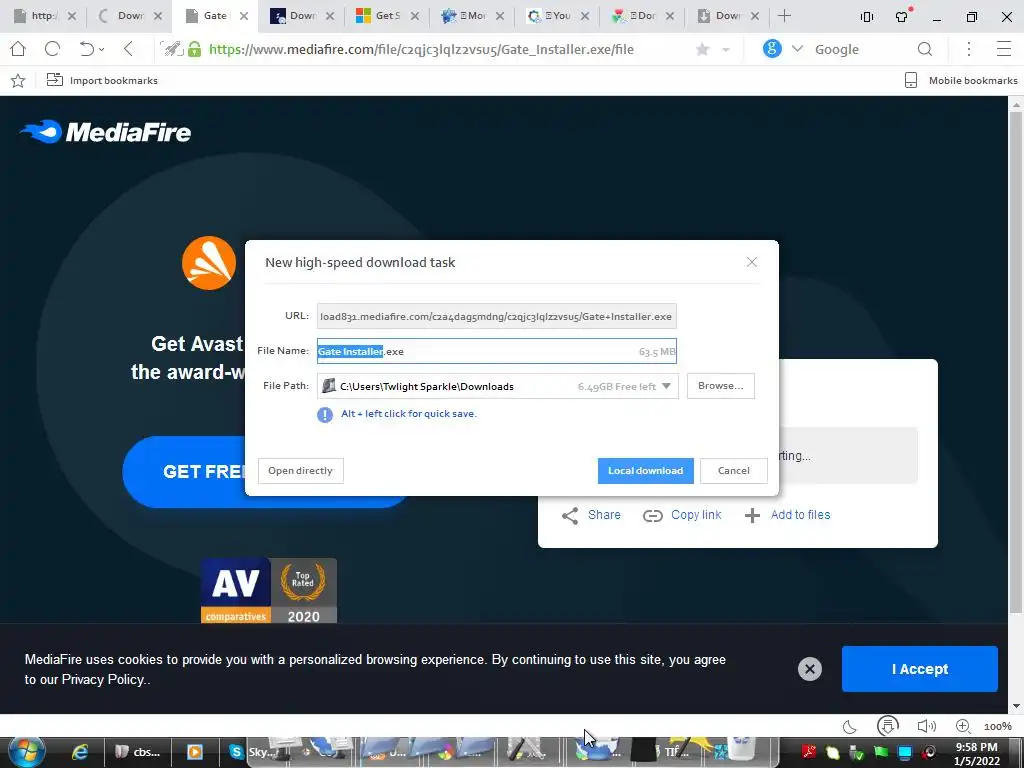1024x768 pixels.
Task: Click the page vertical scrollbar
Action: (1016, 362)
